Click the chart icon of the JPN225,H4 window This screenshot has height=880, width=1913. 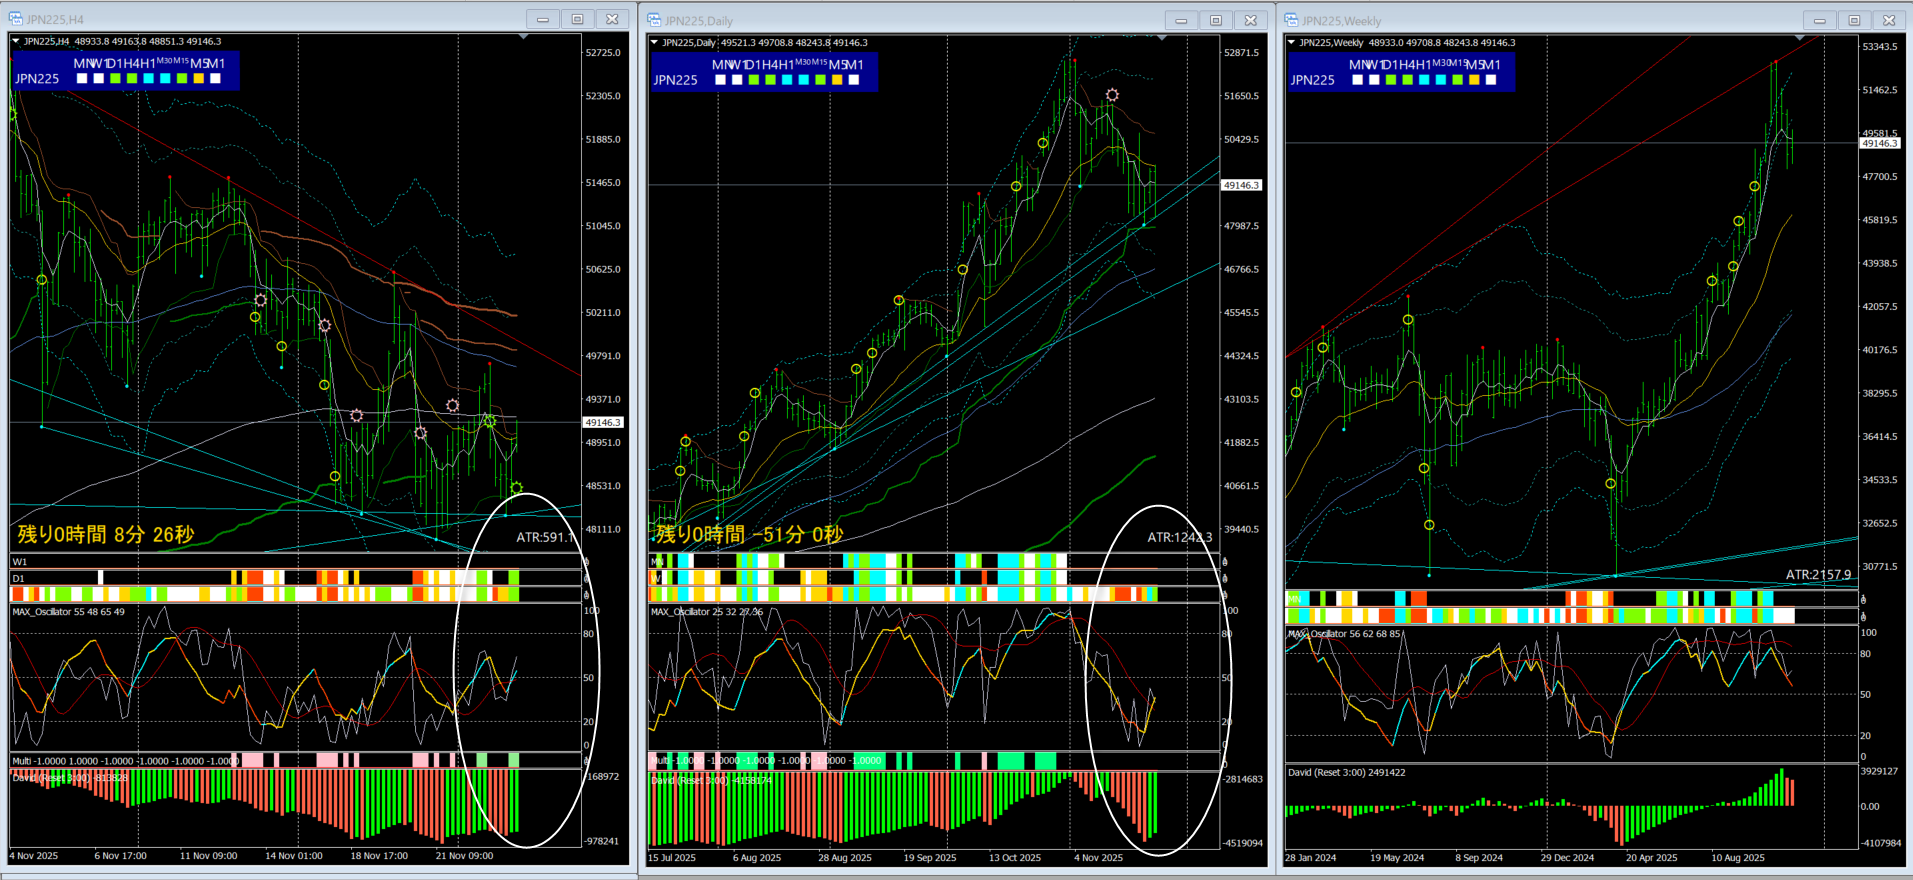click(x=15, y=19)
